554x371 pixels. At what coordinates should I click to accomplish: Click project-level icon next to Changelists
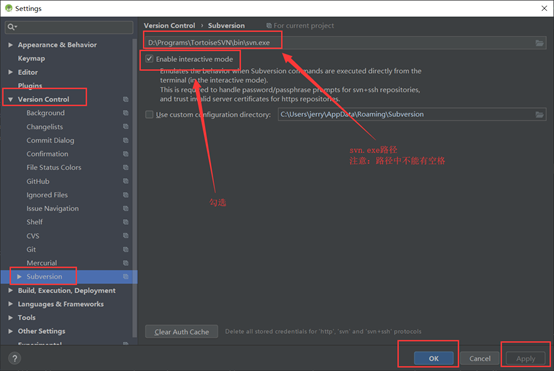125,126
